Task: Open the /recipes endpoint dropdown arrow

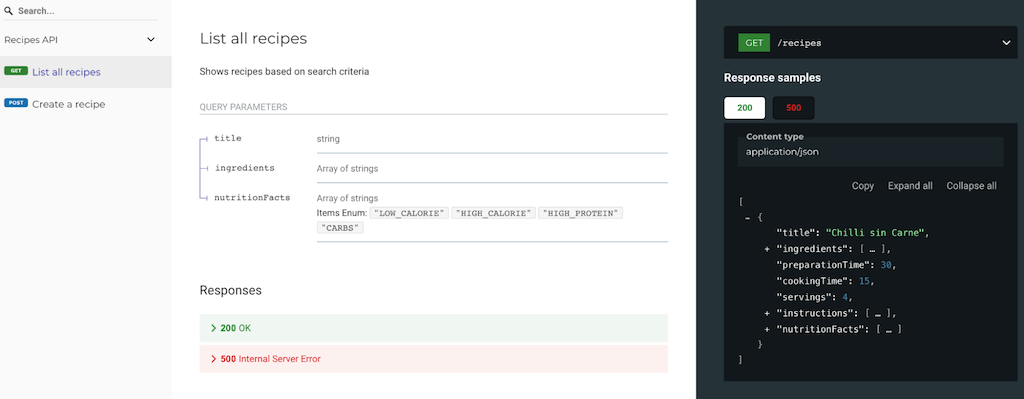Action: (1006, 43)
